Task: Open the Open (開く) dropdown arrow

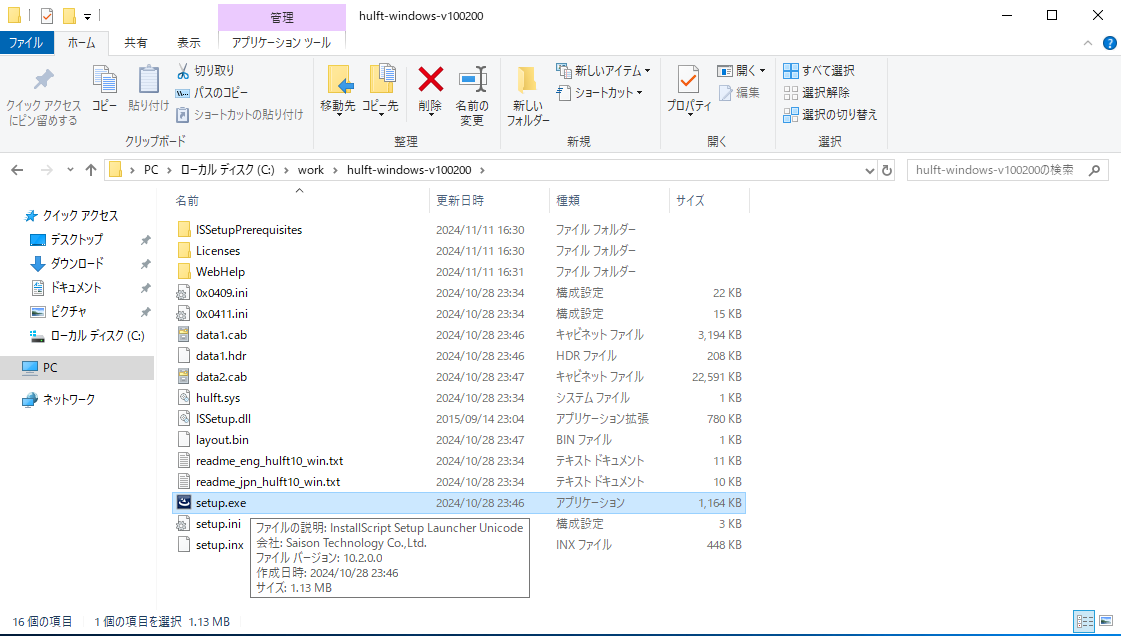Action: pyautogui.click(x=763, y=71)
